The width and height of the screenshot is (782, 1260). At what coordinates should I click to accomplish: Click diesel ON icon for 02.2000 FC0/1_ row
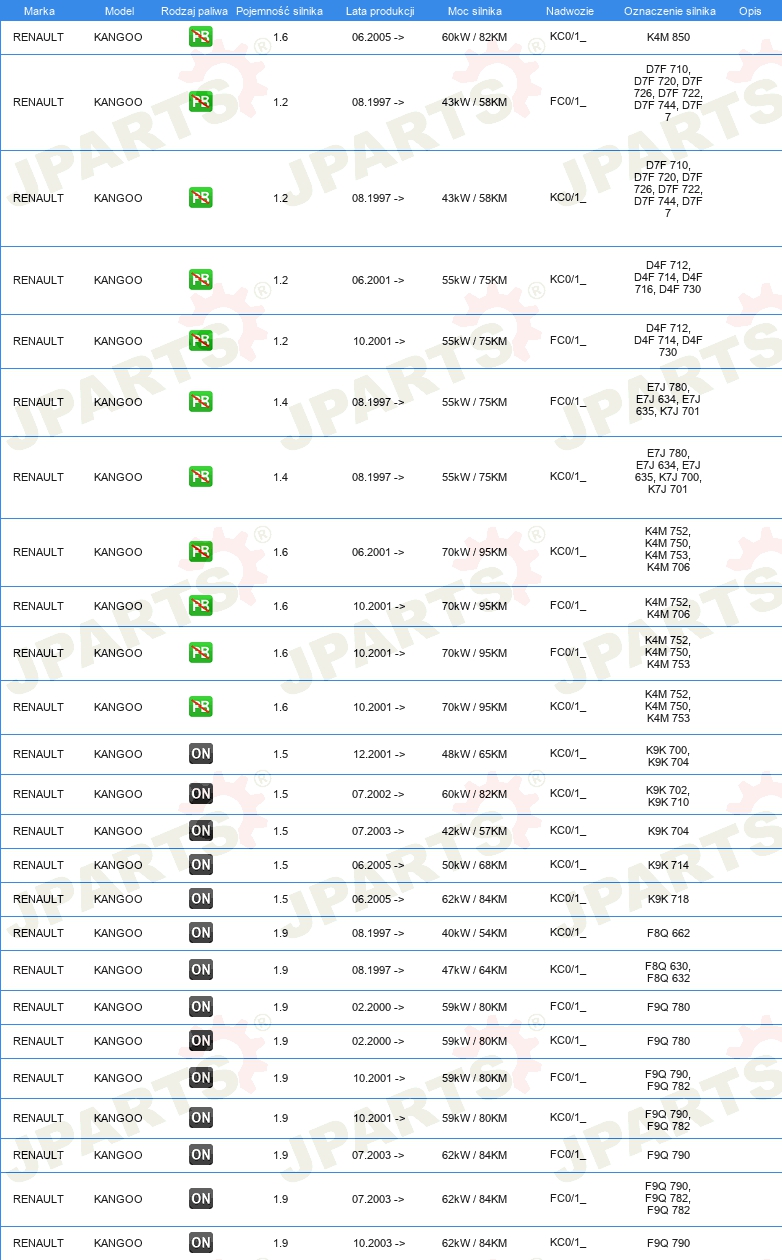coord(201,1007)
